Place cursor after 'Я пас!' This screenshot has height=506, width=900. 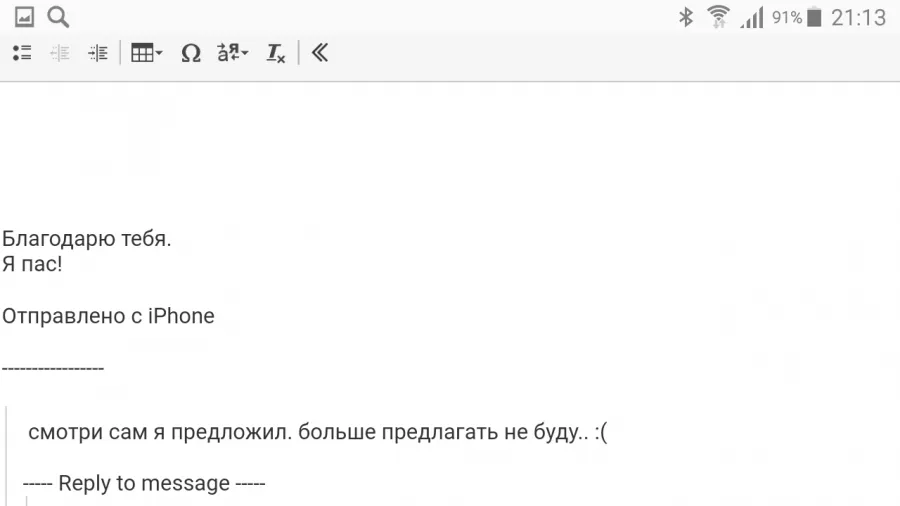63,264
